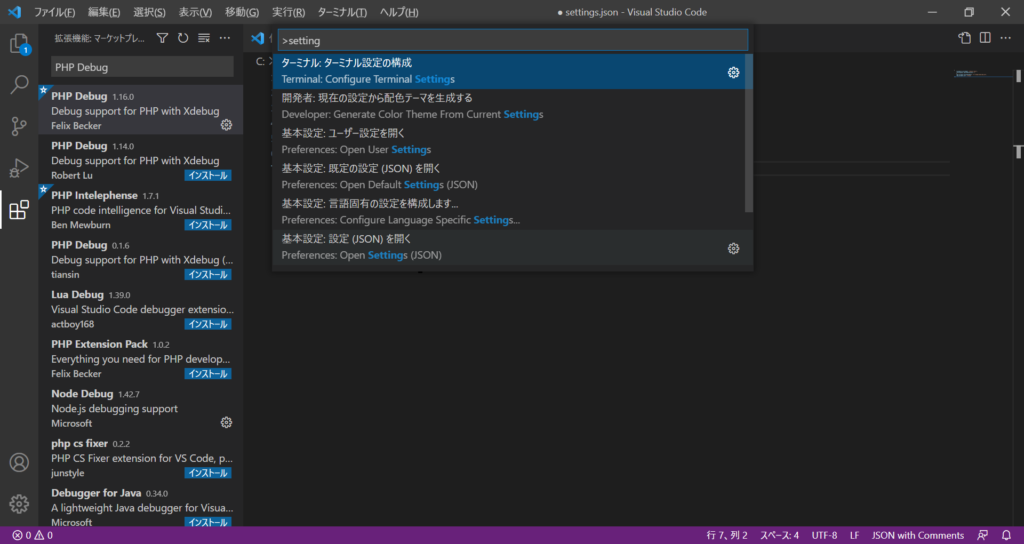1024x544 pixels.
Task: Click the editor minimap
Action: click(982, 74)
